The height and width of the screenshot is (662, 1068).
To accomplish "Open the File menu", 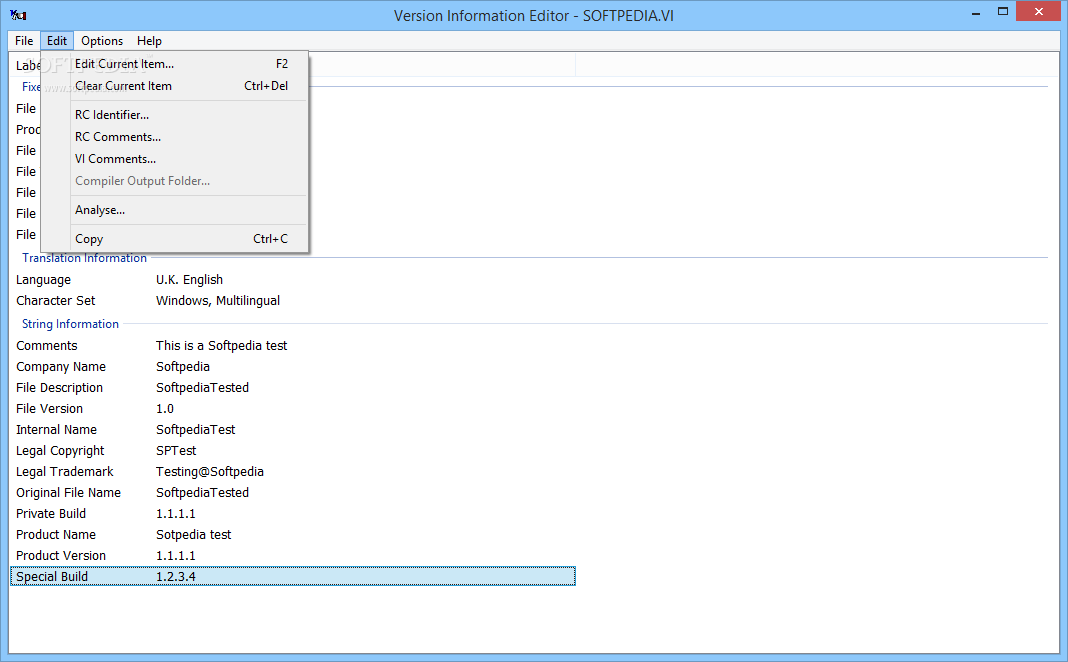I will 24,41.
